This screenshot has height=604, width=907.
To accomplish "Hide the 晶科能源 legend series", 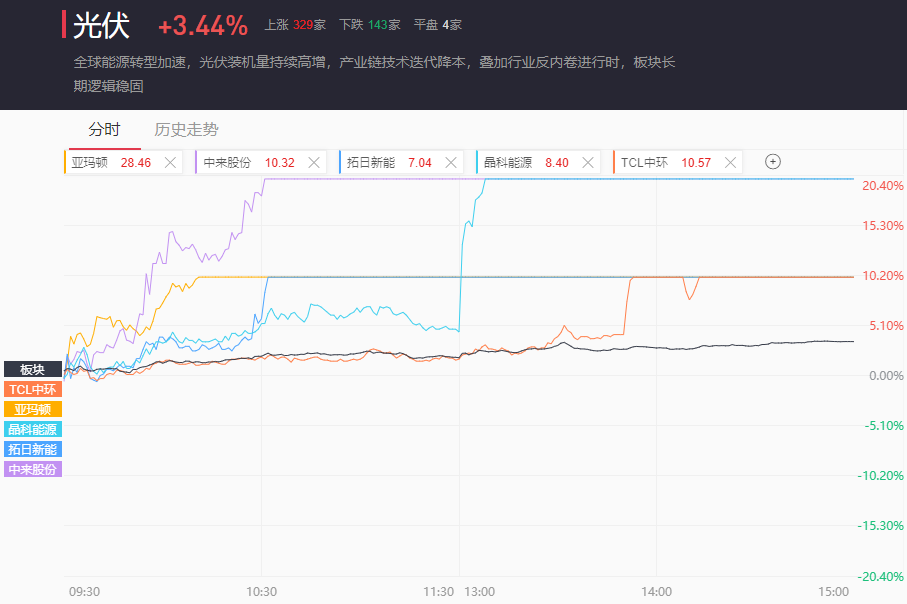I will 33,429.
